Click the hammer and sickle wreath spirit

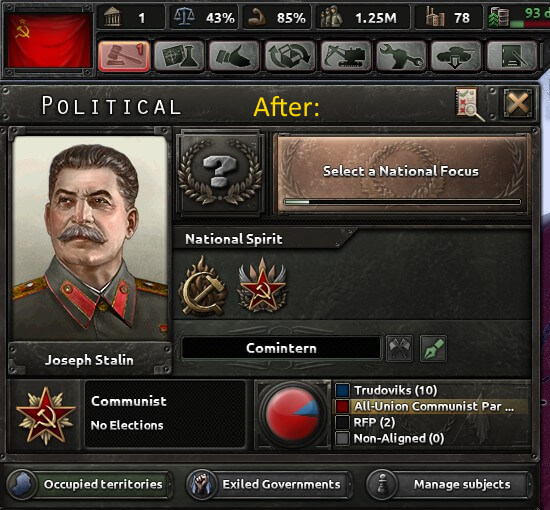pos(203,286)
